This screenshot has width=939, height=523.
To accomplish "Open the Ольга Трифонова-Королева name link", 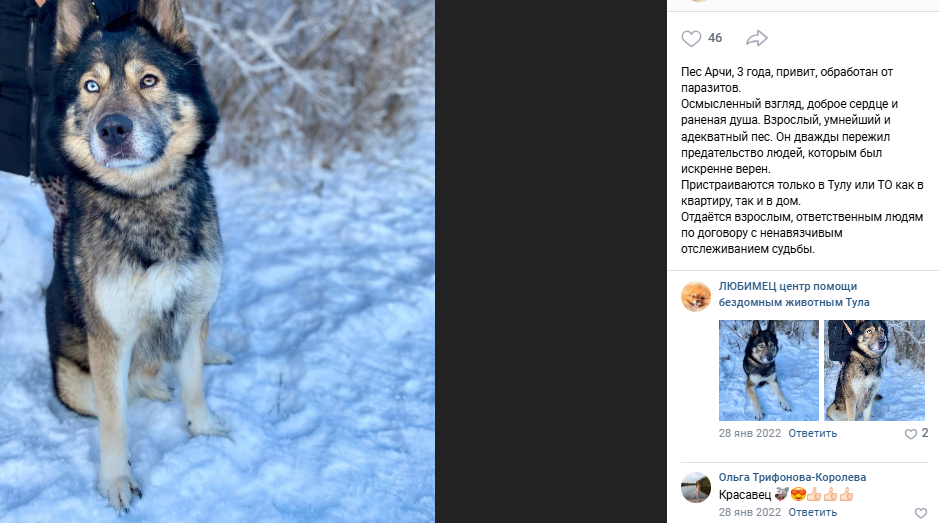I will (792, 477).
